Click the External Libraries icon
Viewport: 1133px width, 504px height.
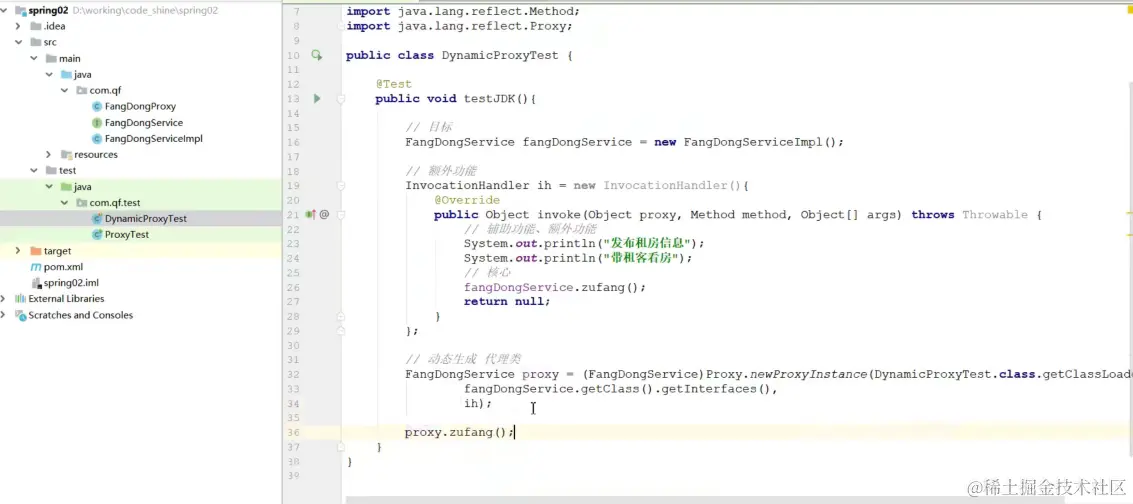tap(20, 299)
